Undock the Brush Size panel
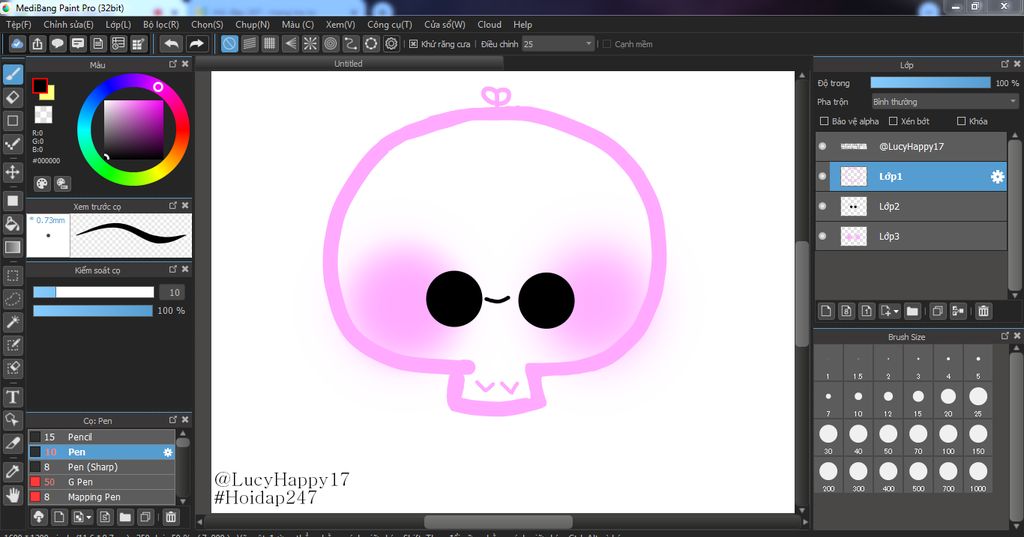Image resolution: width=1024 pixels, height=537 pixels. tap(1004, 336)
